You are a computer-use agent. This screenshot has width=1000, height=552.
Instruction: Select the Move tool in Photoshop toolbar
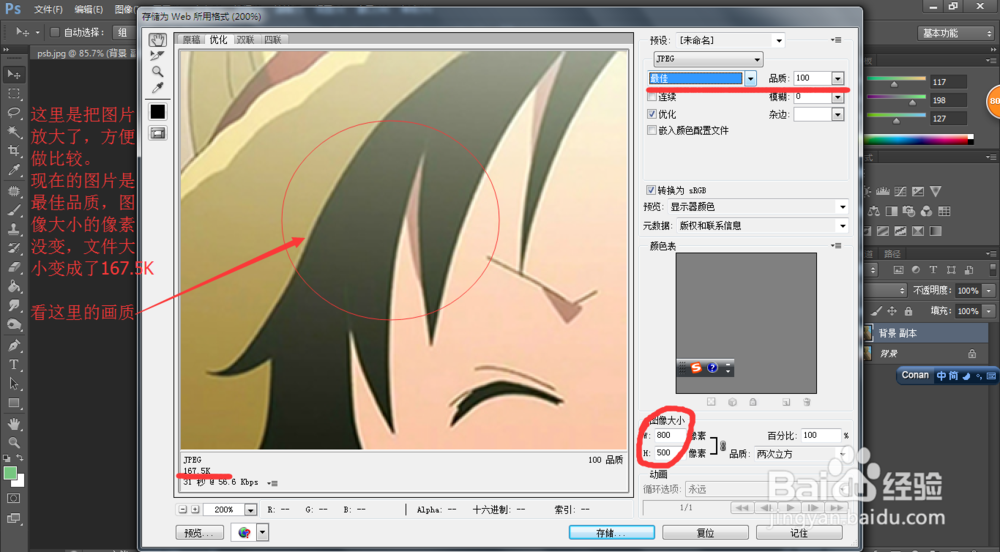click(x=13, y=75)
